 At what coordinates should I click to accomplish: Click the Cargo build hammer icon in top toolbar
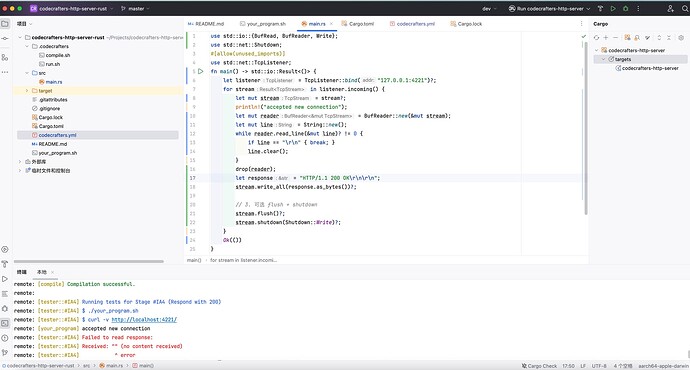[600, 8]
